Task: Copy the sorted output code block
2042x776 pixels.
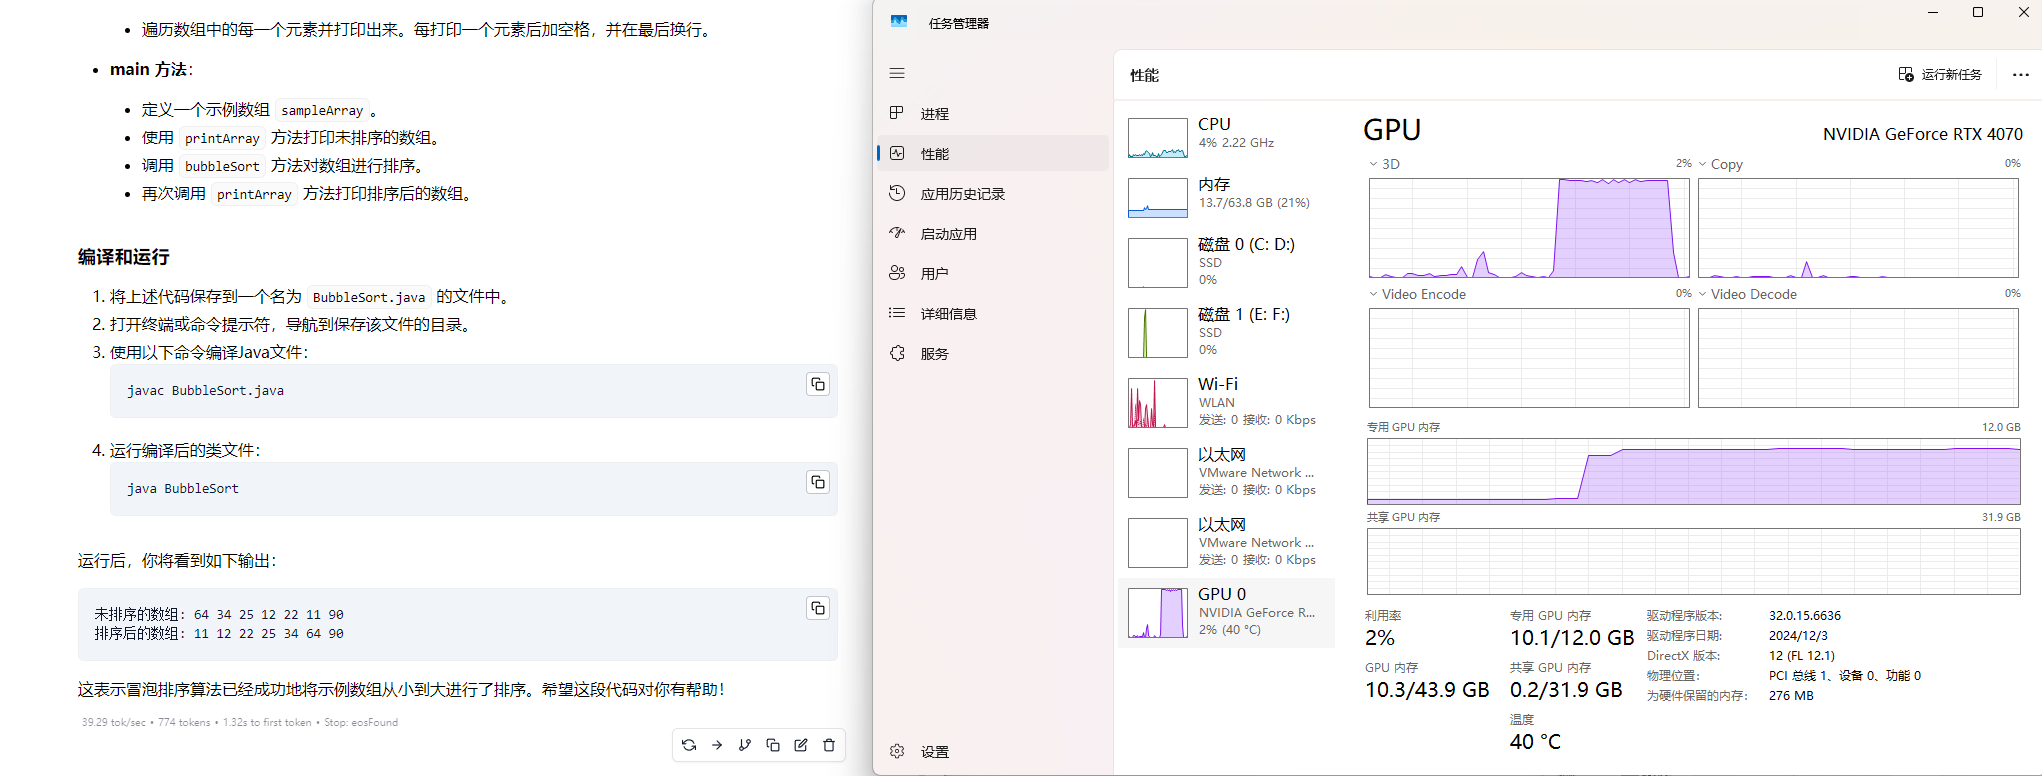Action: click(818, 609)
